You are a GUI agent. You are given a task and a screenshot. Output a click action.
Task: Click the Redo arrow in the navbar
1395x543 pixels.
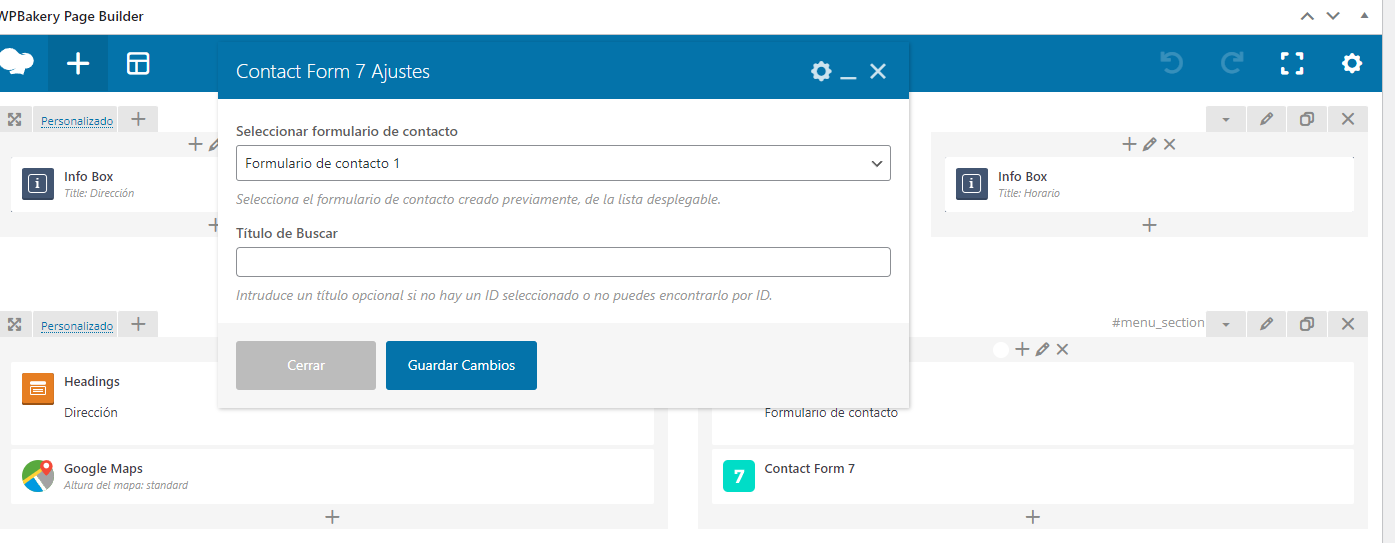click(x=1232, y=64)
